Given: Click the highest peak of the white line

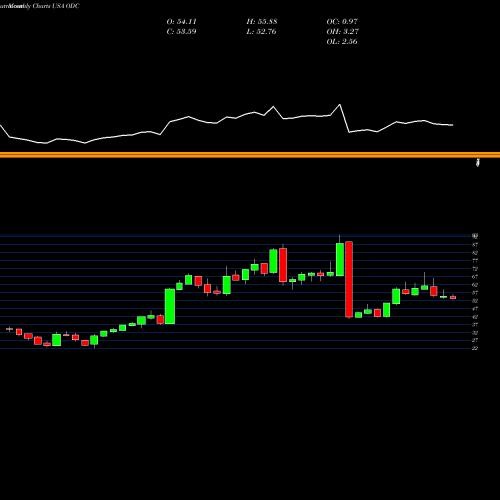Looking at the screenshot, I should pos(340,105).
